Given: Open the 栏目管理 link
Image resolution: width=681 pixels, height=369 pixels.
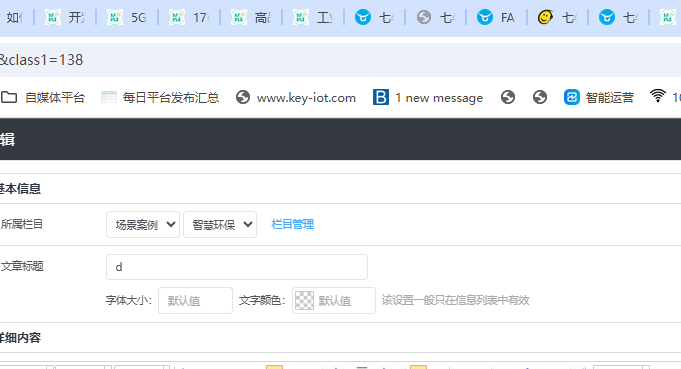Looking at the screenshot, I should (x=292, y=224).
